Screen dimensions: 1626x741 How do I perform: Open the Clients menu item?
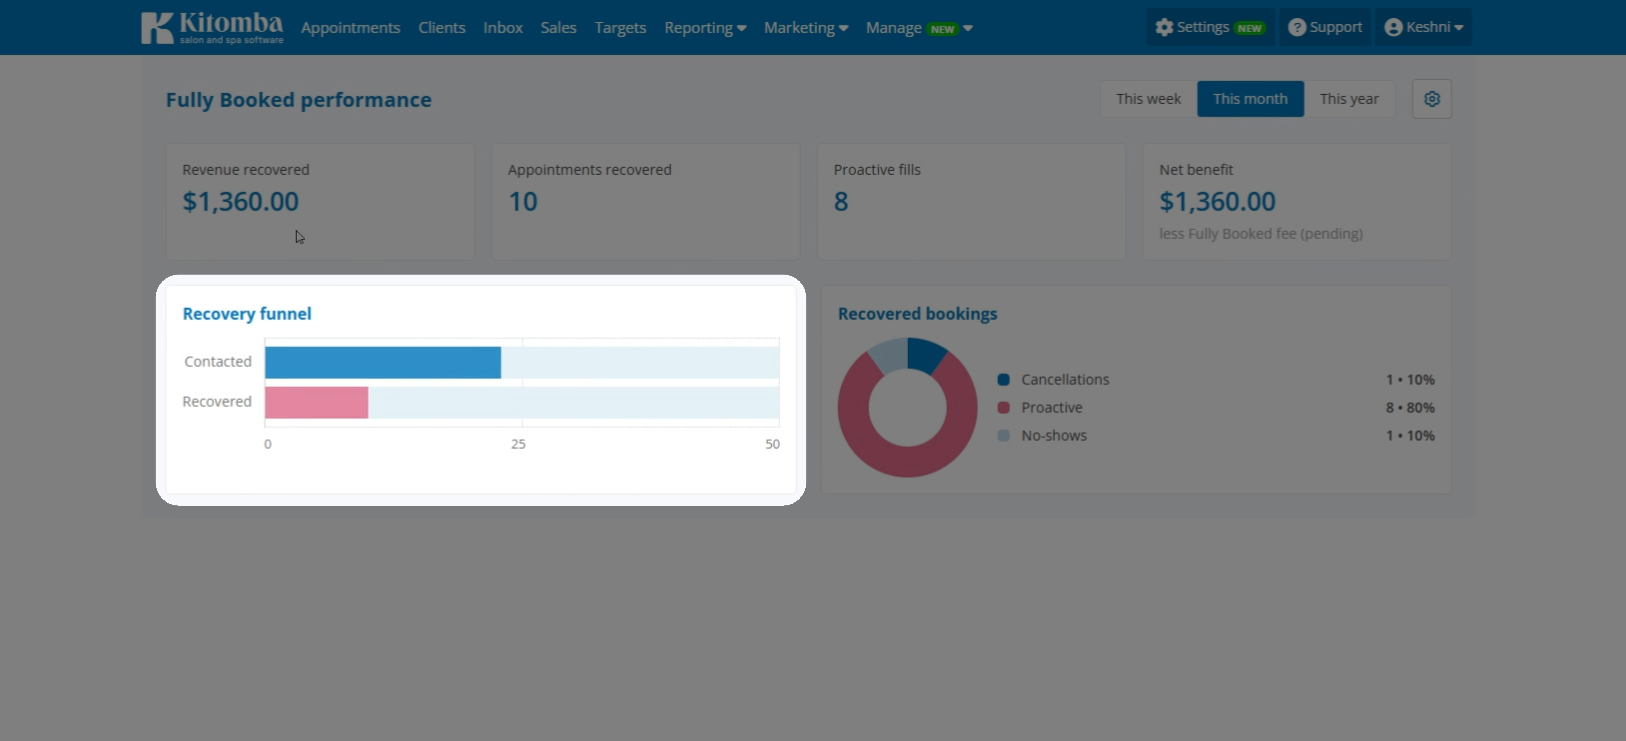click(442, 28)
